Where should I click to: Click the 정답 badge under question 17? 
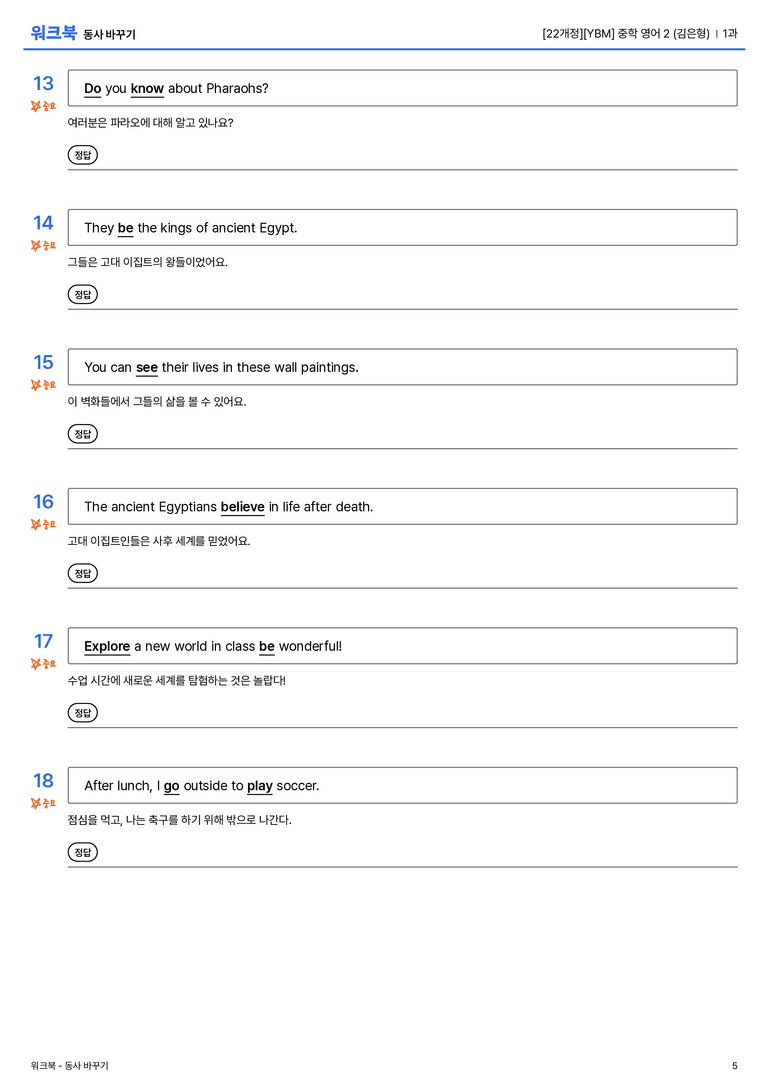82,712
